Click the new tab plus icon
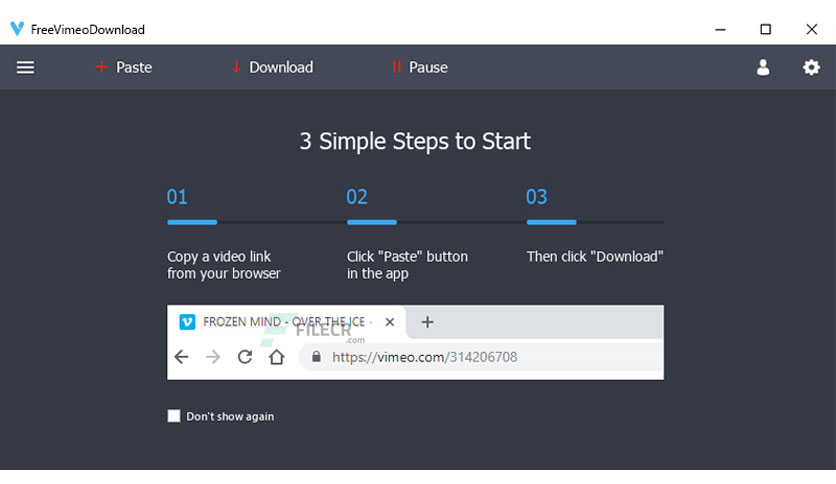Screen dimensions: 836x484 tap(427, 322)
